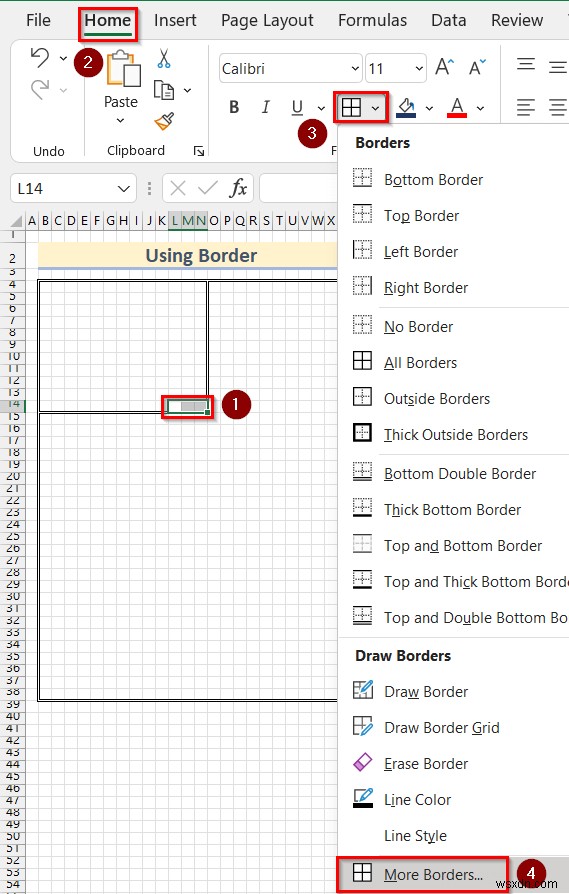Toggle Bold formatting
The image size is (569, 894).
point(234,107)
